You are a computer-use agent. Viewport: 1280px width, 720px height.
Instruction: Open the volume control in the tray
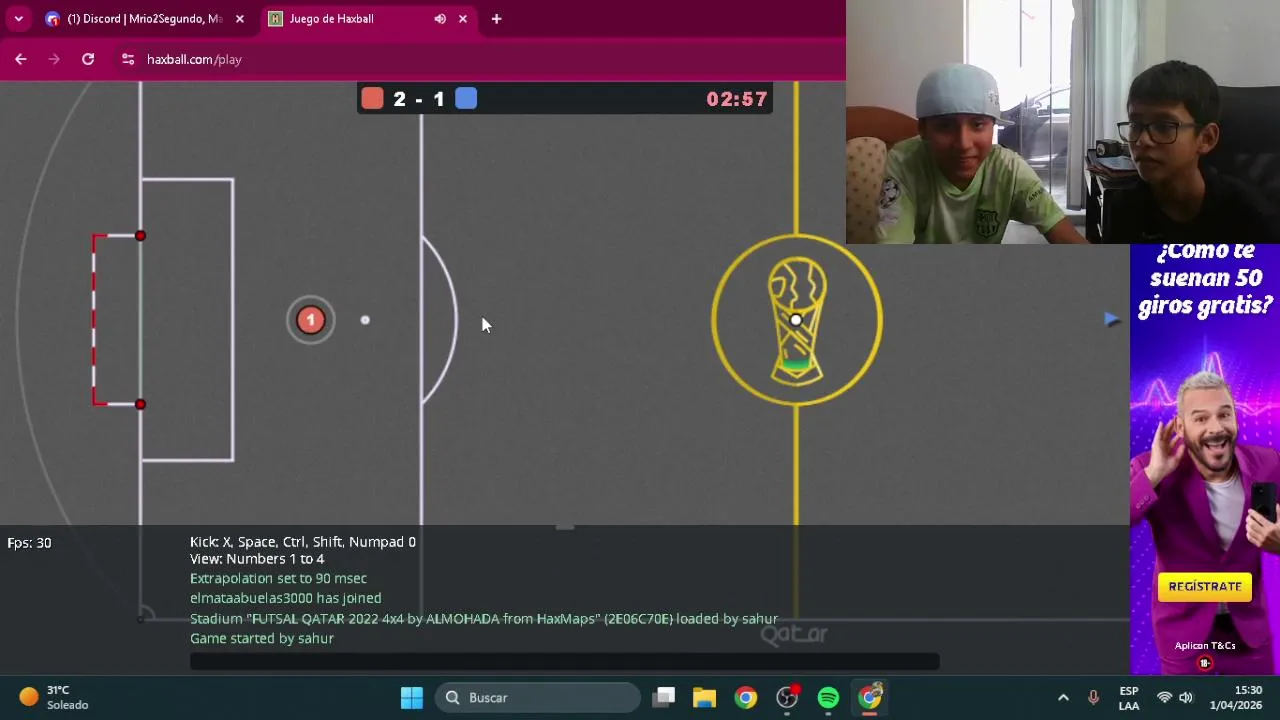pyautogui.click(x=1186, y=698)
